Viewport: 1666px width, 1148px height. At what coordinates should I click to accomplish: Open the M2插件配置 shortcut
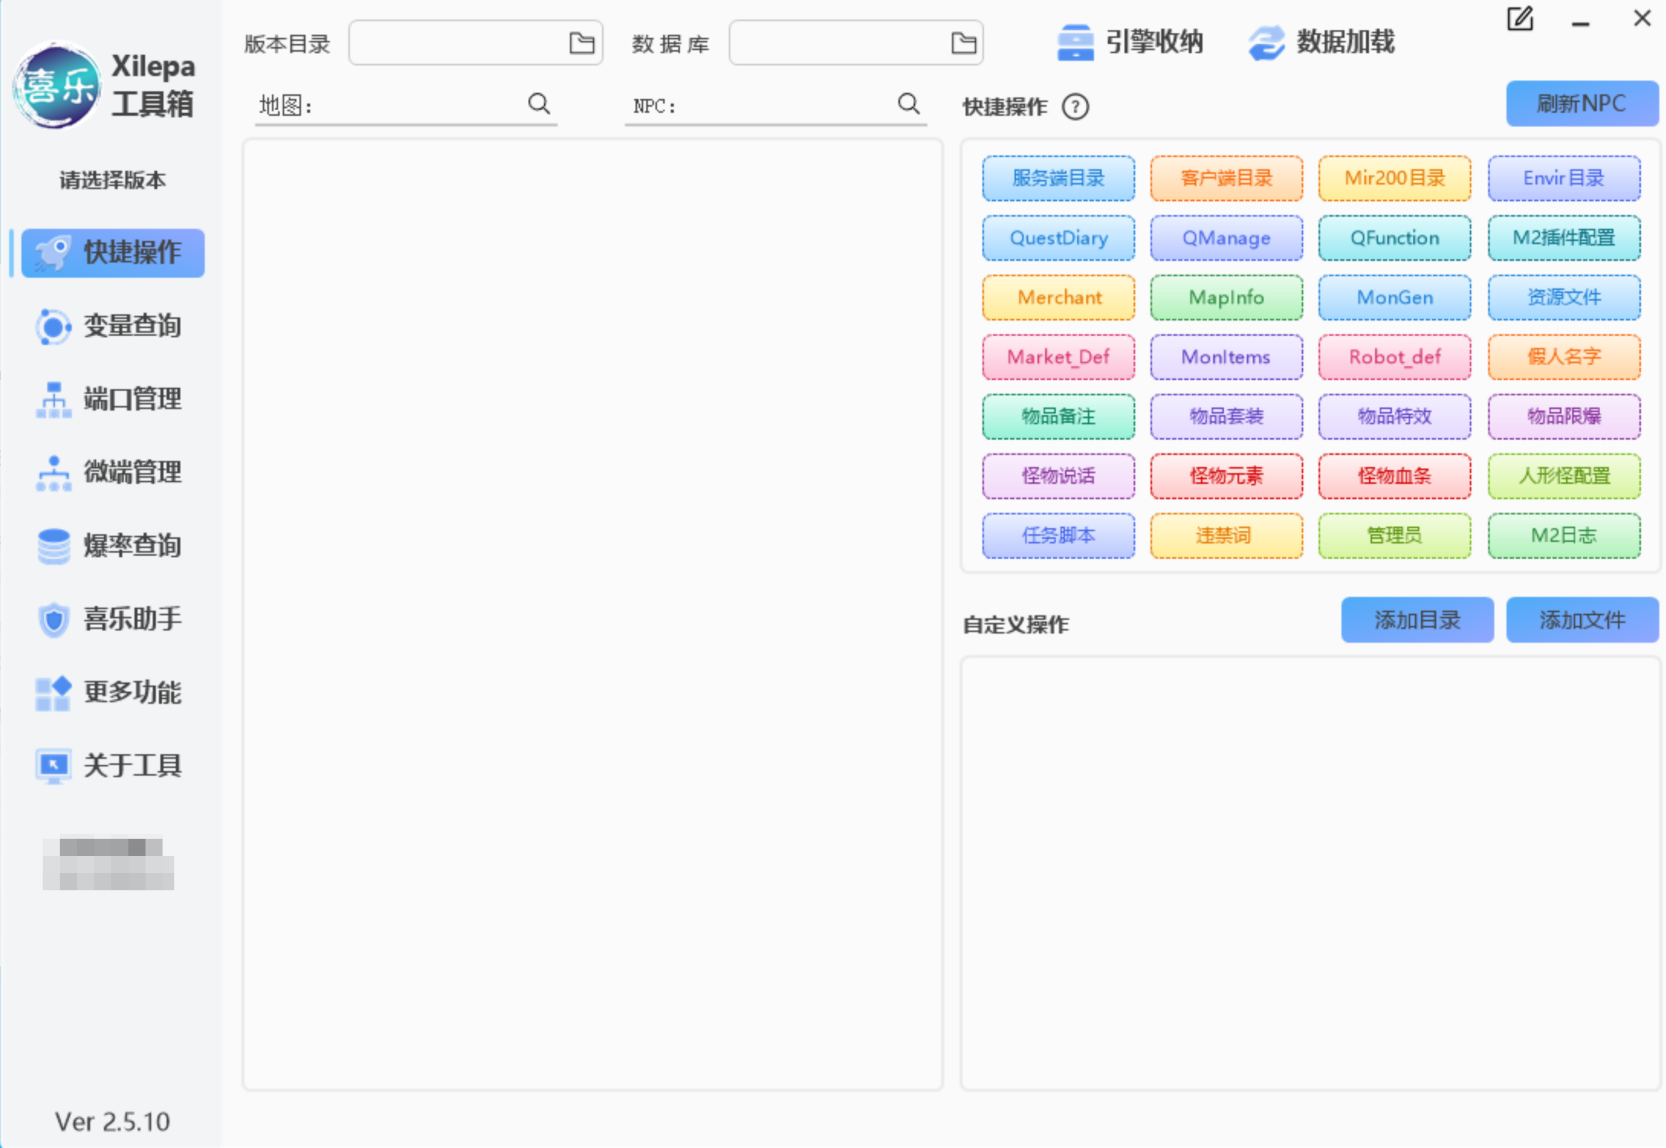point(1564,238)
